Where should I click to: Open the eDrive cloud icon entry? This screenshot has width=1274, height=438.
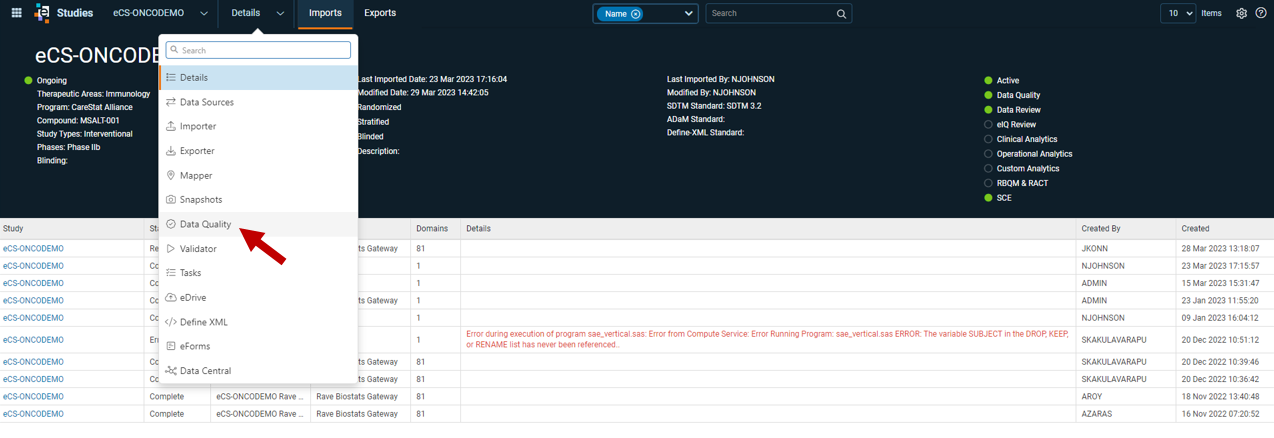(x=171, y=297)
